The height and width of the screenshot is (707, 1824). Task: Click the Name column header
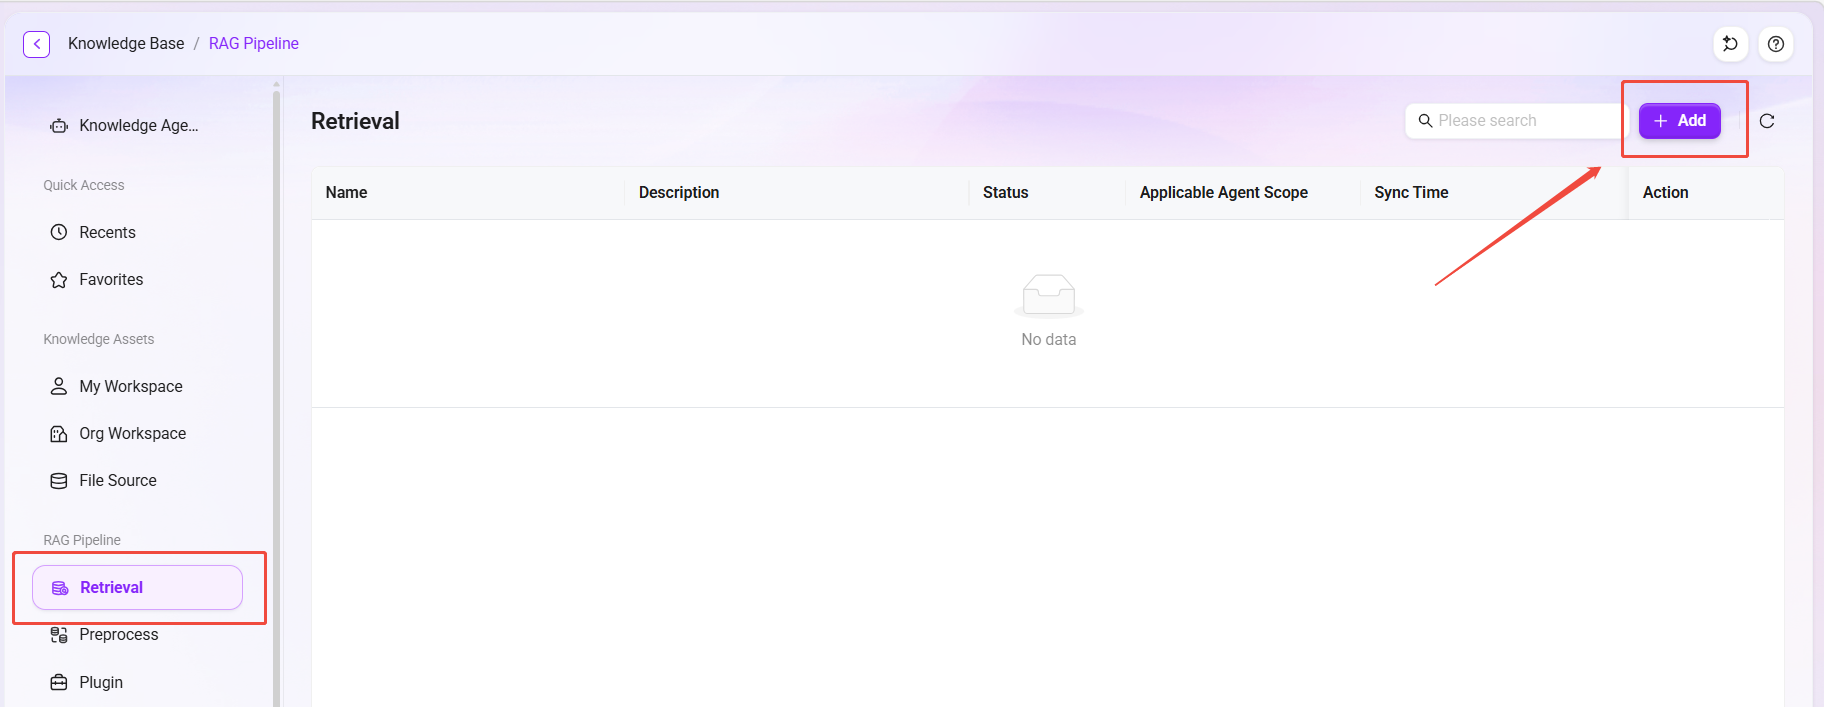point(346,192)
